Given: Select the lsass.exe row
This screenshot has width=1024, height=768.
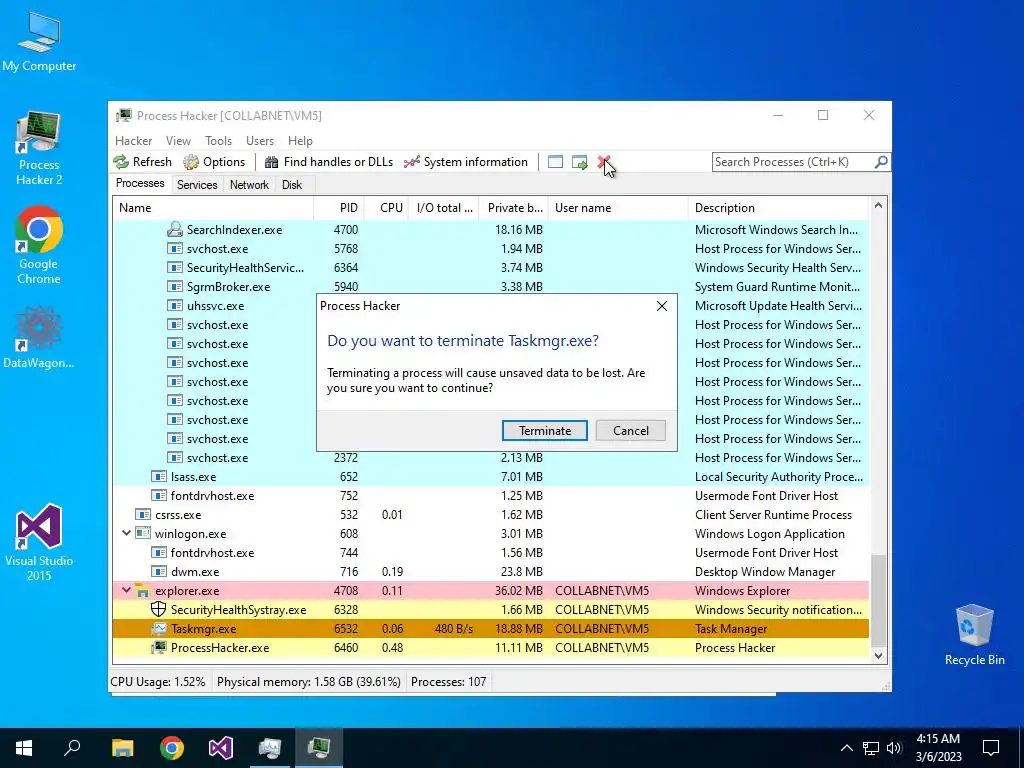Looking at the screenshot, I should pyautogui.click(x=490, y=477).
